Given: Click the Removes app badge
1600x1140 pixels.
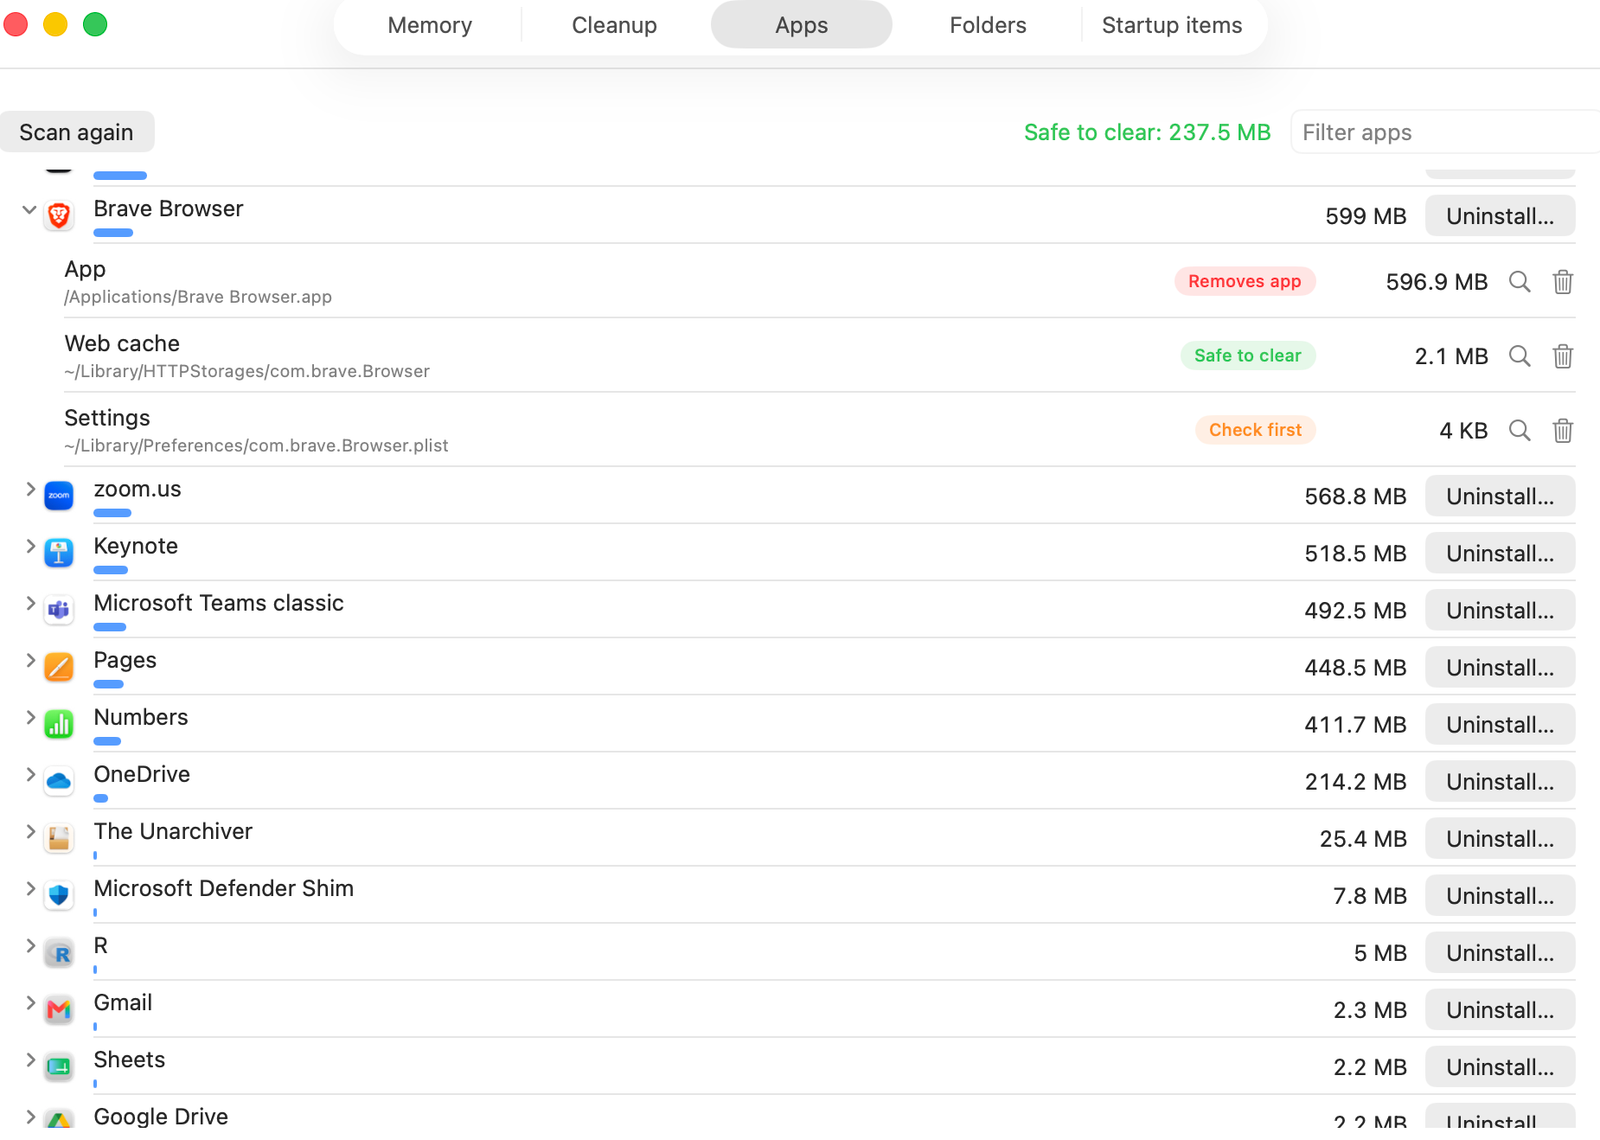Looking at the screenshot, I should click(1244, 282).
